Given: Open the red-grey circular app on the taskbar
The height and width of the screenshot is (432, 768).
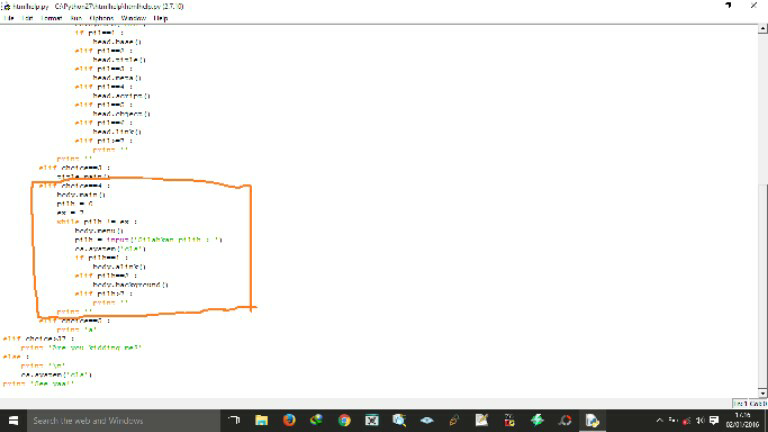Looking at the screenshot, I should pos(565,420).
